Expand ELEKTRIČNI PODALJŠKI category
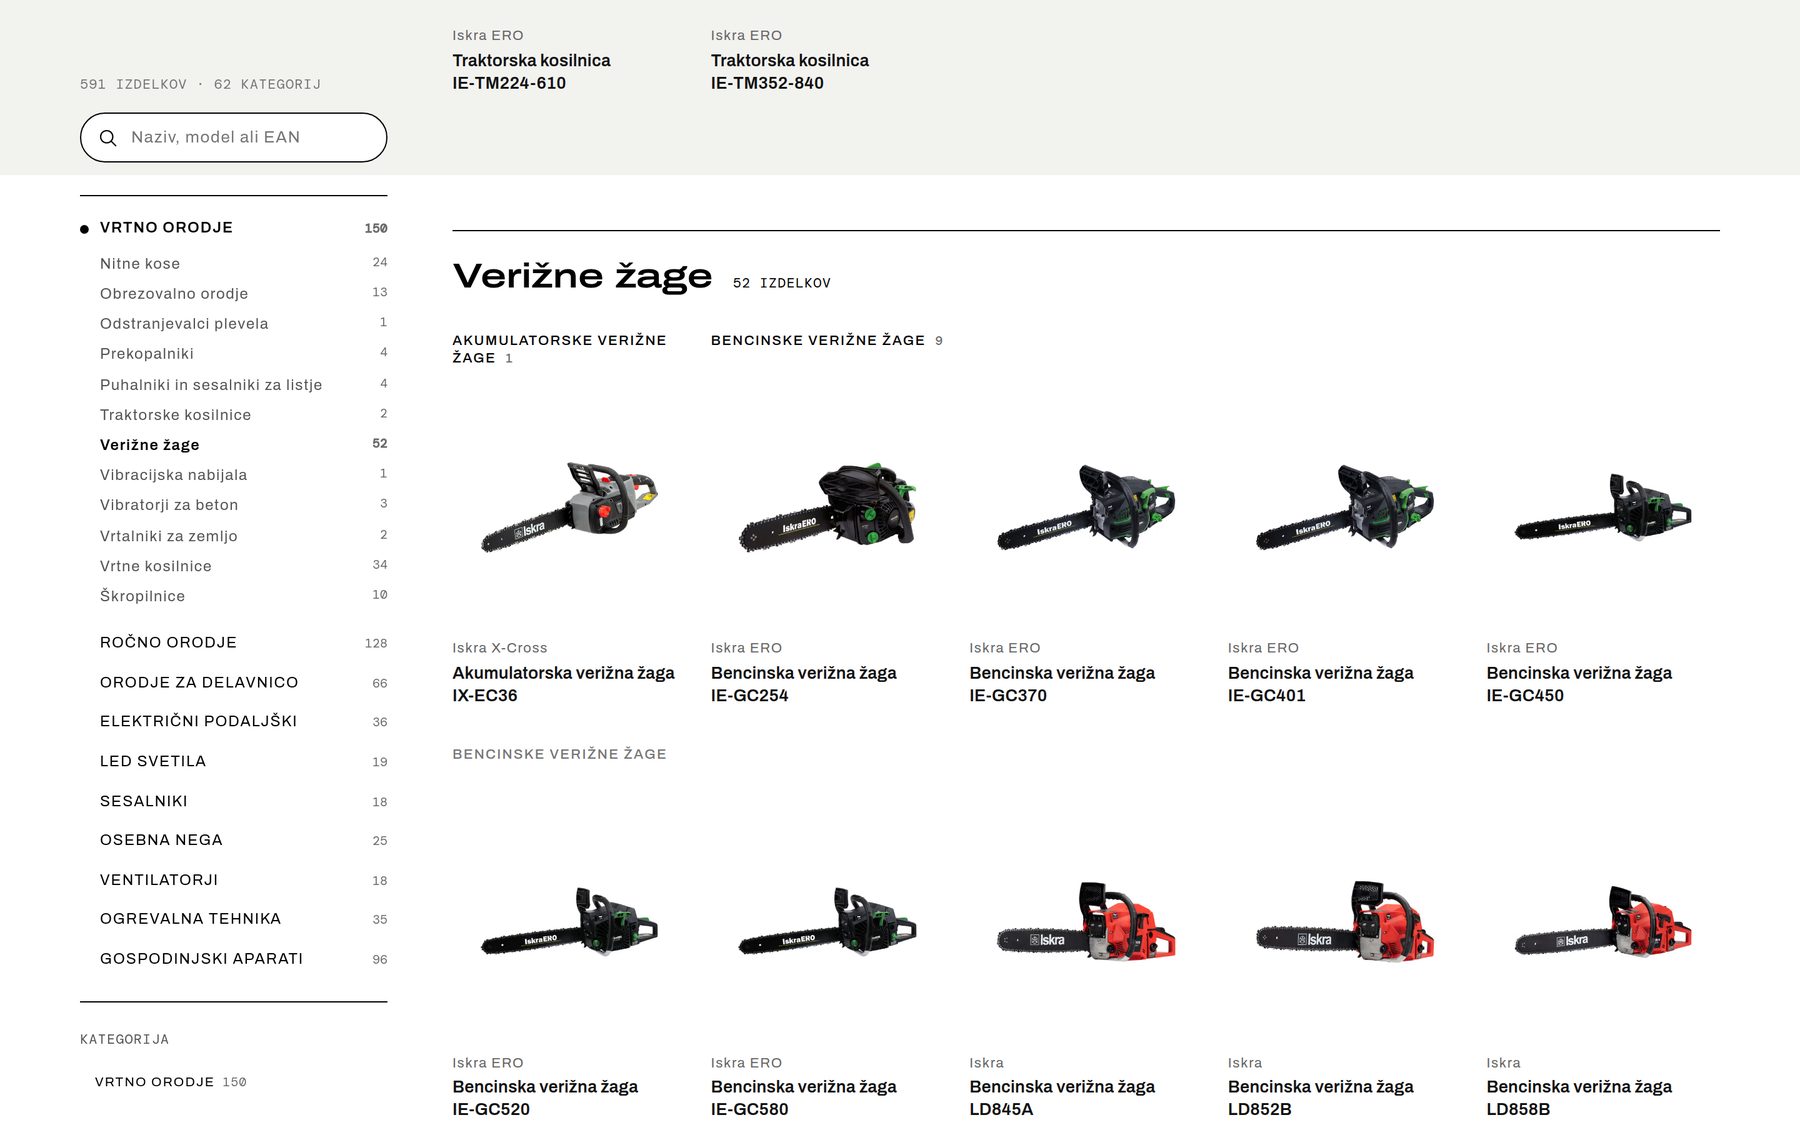Viewport: 1800px width, 1125px height. tap(243, 721)
